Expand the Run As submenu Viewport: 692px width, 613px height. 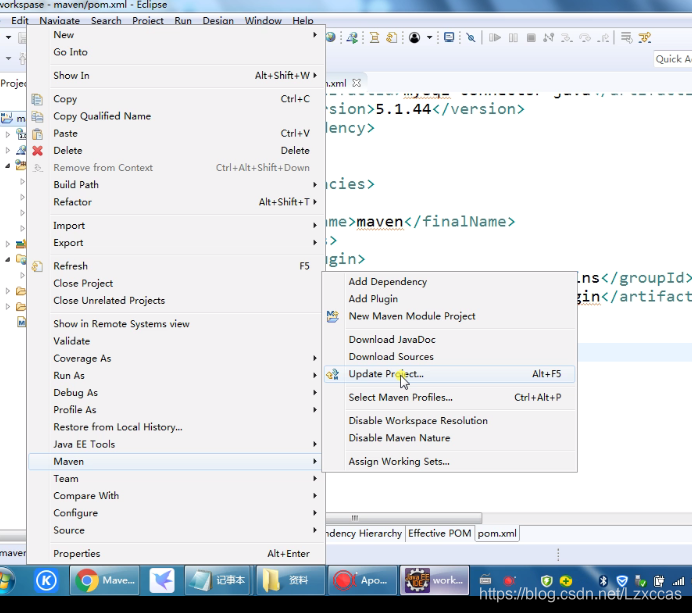(315, 376)
